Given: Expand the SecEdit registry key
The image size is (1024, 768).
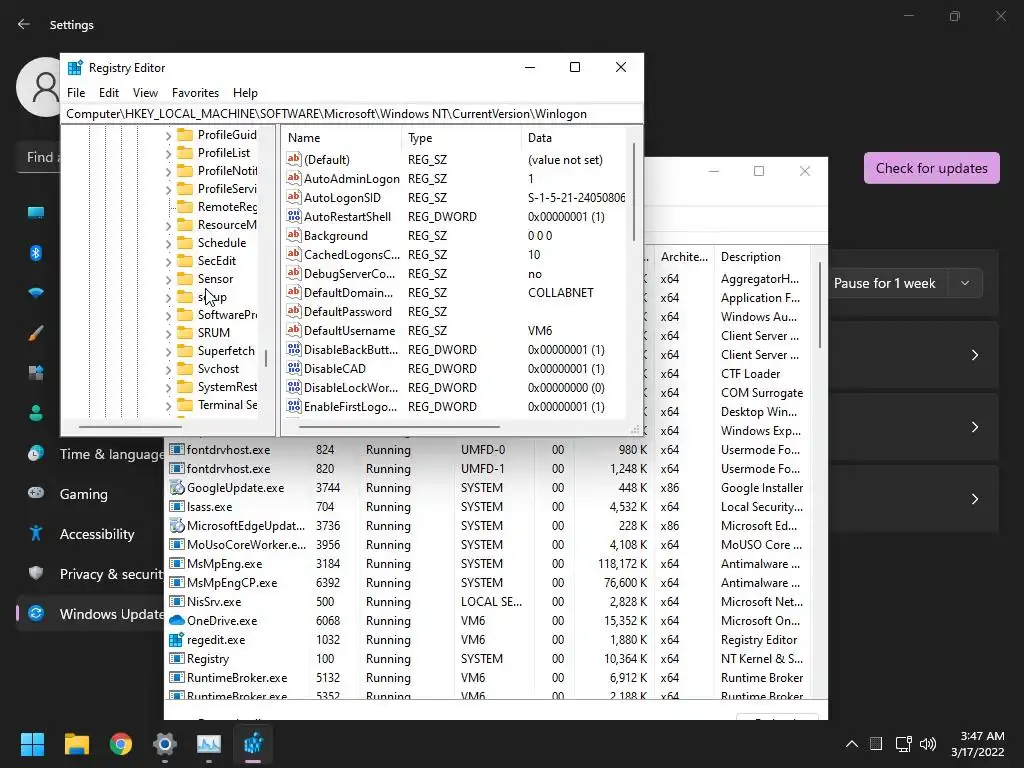Looking at the screenshot, I should pyautogui.click(x=168, y=261).
